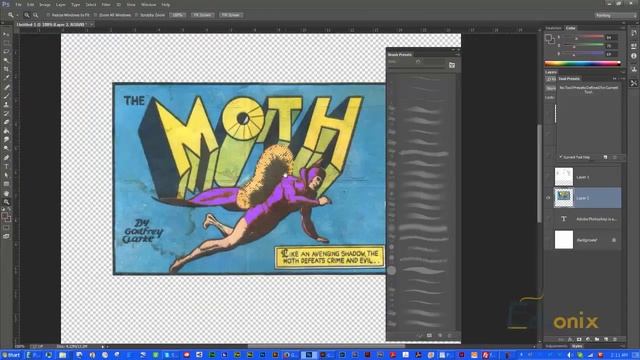Open the Edit menu
Image resolution: width=640 pixels, height=360 pixels.
click(x=31, y=4)
